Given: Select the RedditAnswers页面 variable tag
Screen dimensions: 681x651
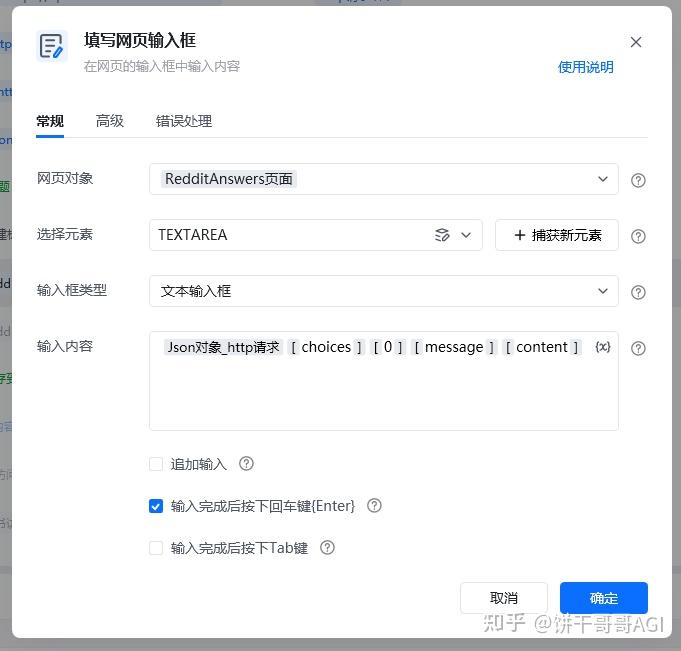Looking at the screenshot, I should click(x=229, y=179).
